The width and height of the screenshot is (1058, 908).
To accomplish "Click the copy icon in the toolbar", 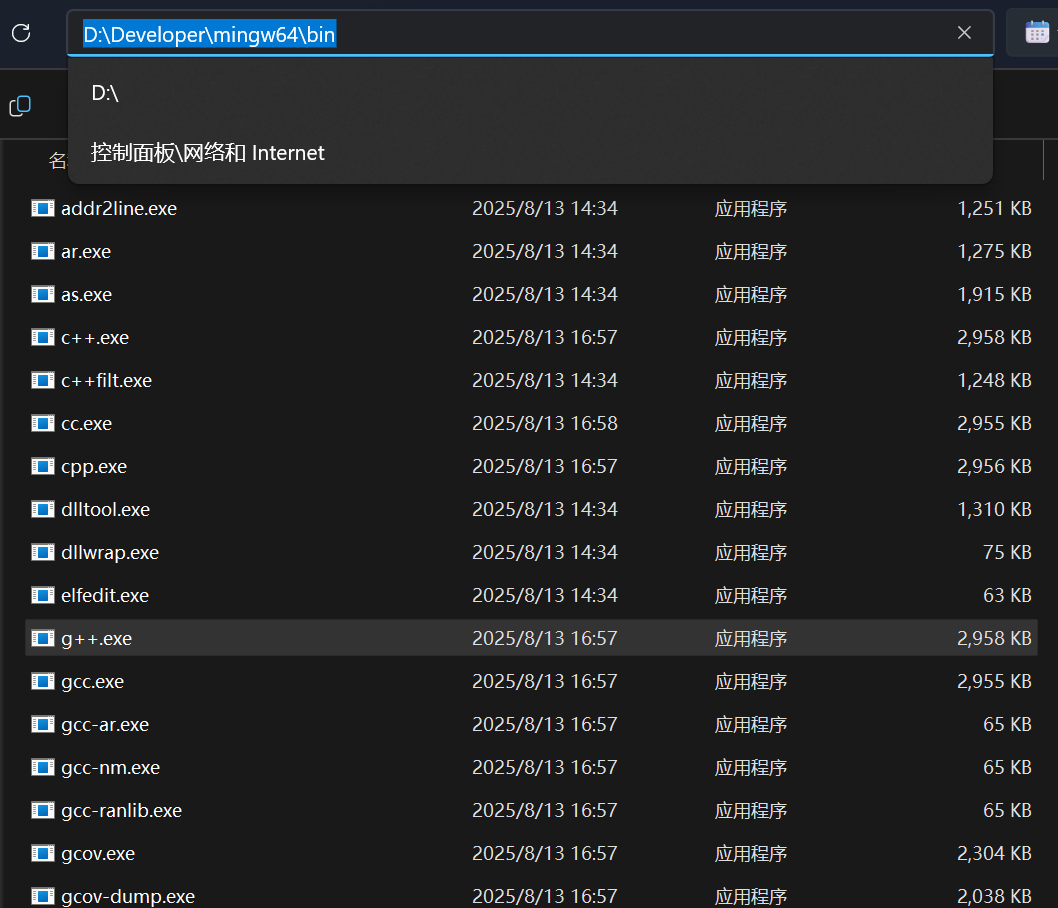I will [x=20, y=106].
